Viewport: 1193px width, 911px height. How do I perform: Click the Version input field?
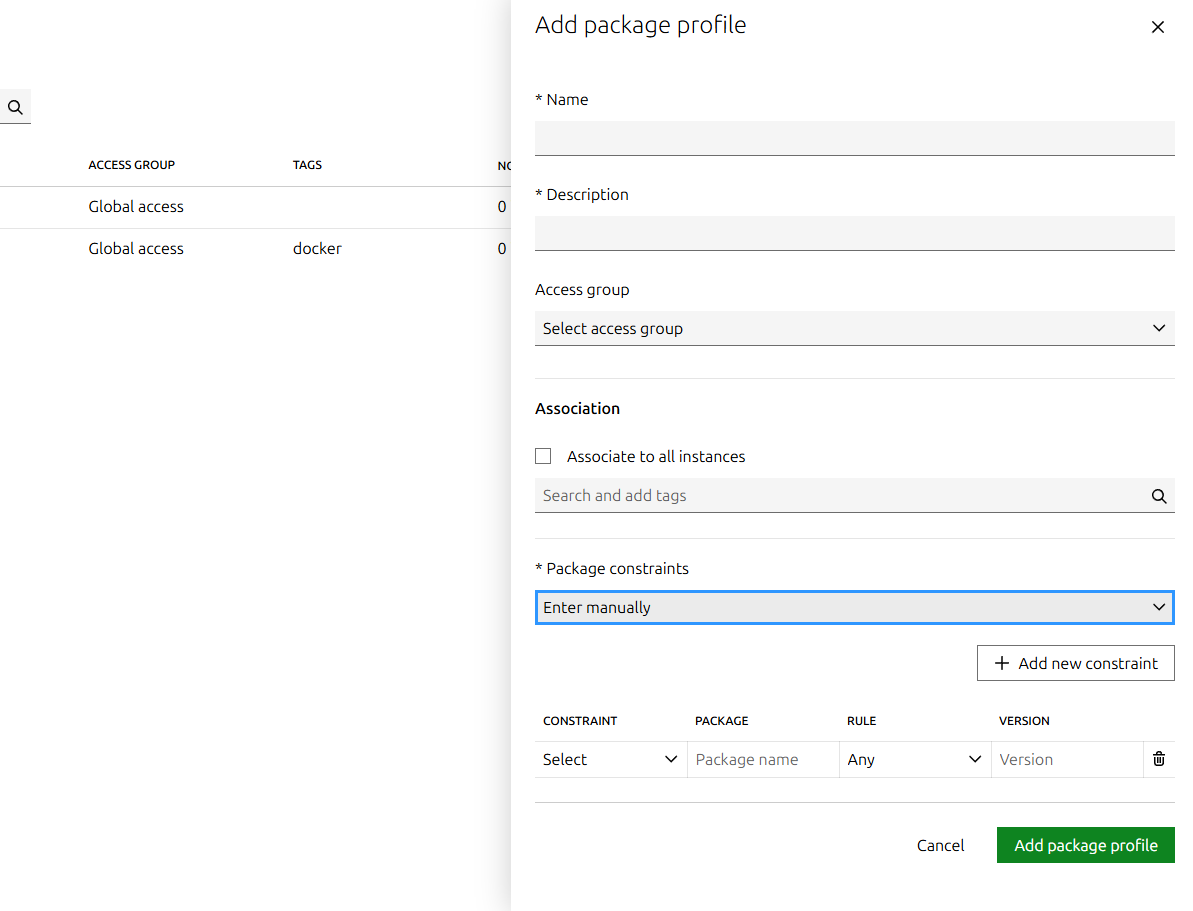click(x=1065, y=759)
